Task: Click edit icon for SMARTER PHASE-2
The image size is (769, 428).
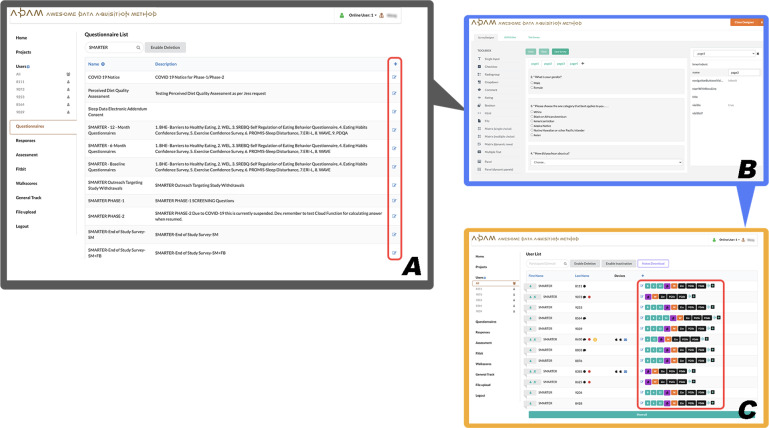Action: click(x=394, y=218)
